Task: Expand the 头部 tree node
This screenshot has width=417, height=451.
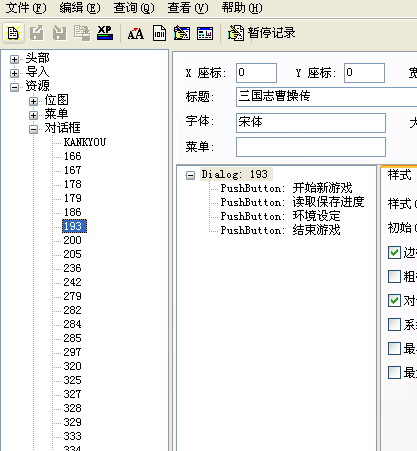Action: [14, 59]
